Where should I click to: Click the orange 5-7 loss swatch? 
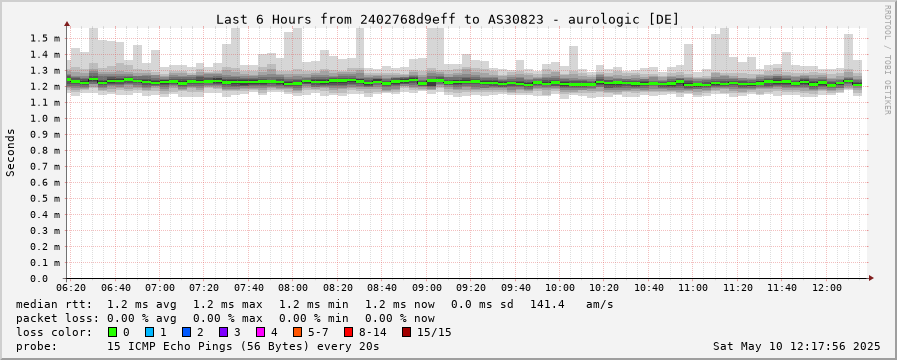pos(297,332)
